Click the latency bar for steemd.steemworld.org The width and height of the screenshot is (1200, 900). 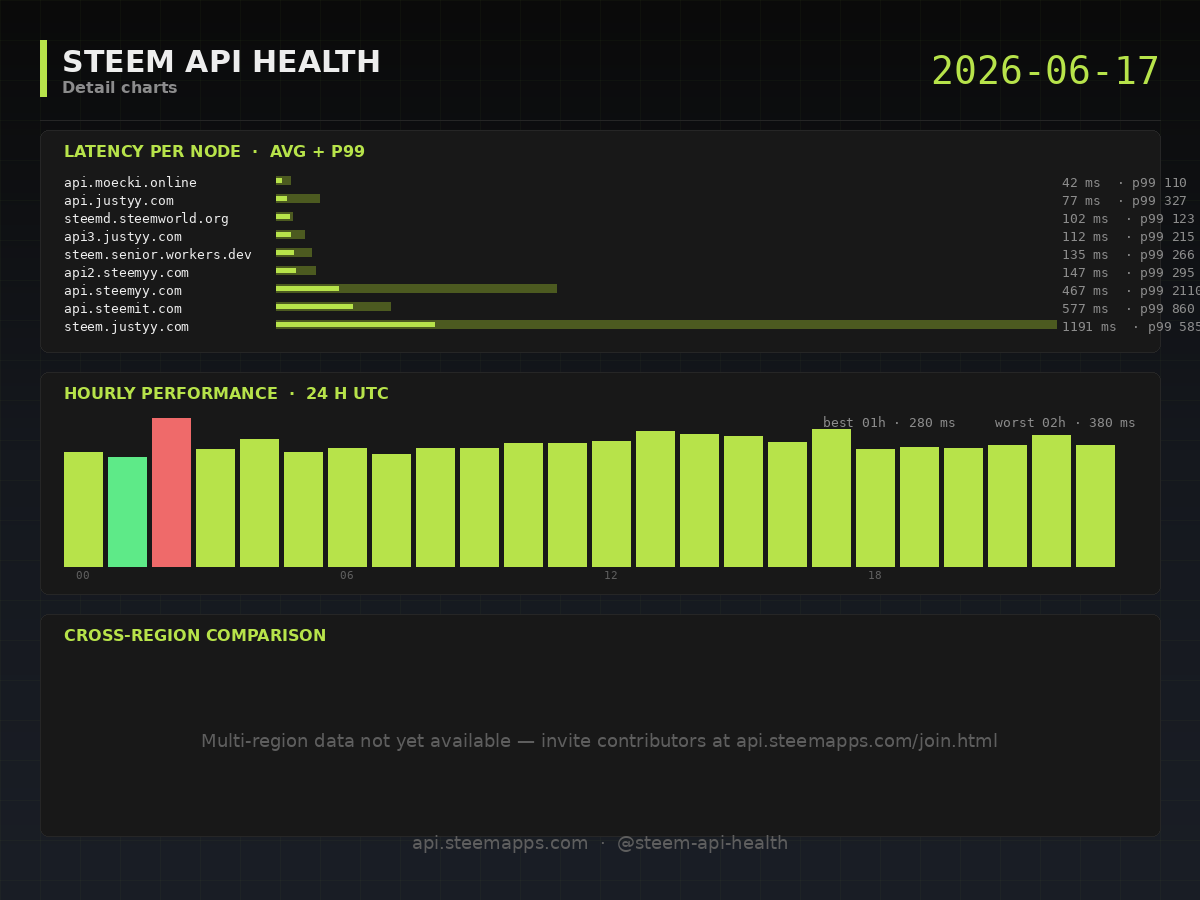[284, 217]
